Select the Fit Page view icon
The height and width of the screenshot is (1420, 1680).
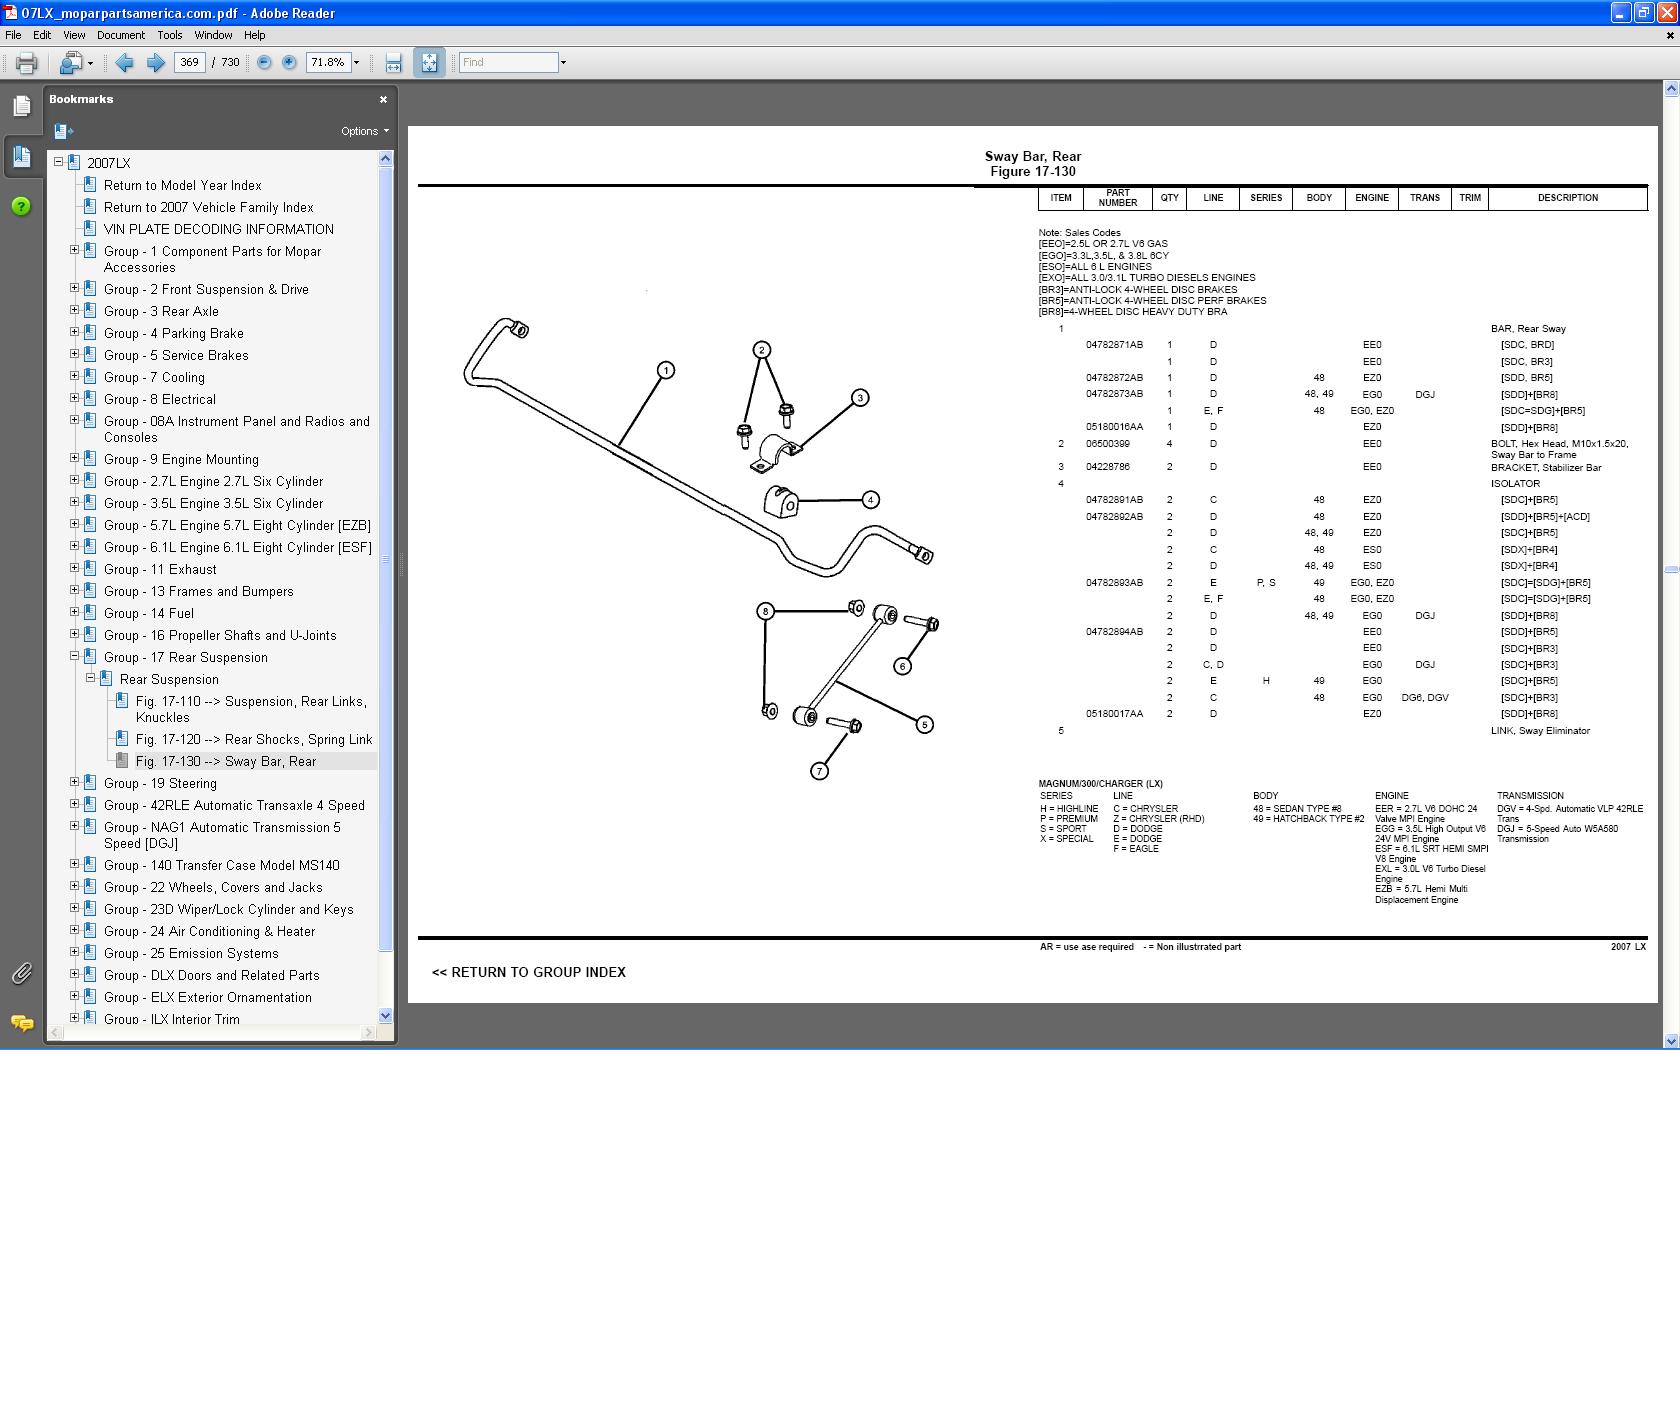coord(428,62)
